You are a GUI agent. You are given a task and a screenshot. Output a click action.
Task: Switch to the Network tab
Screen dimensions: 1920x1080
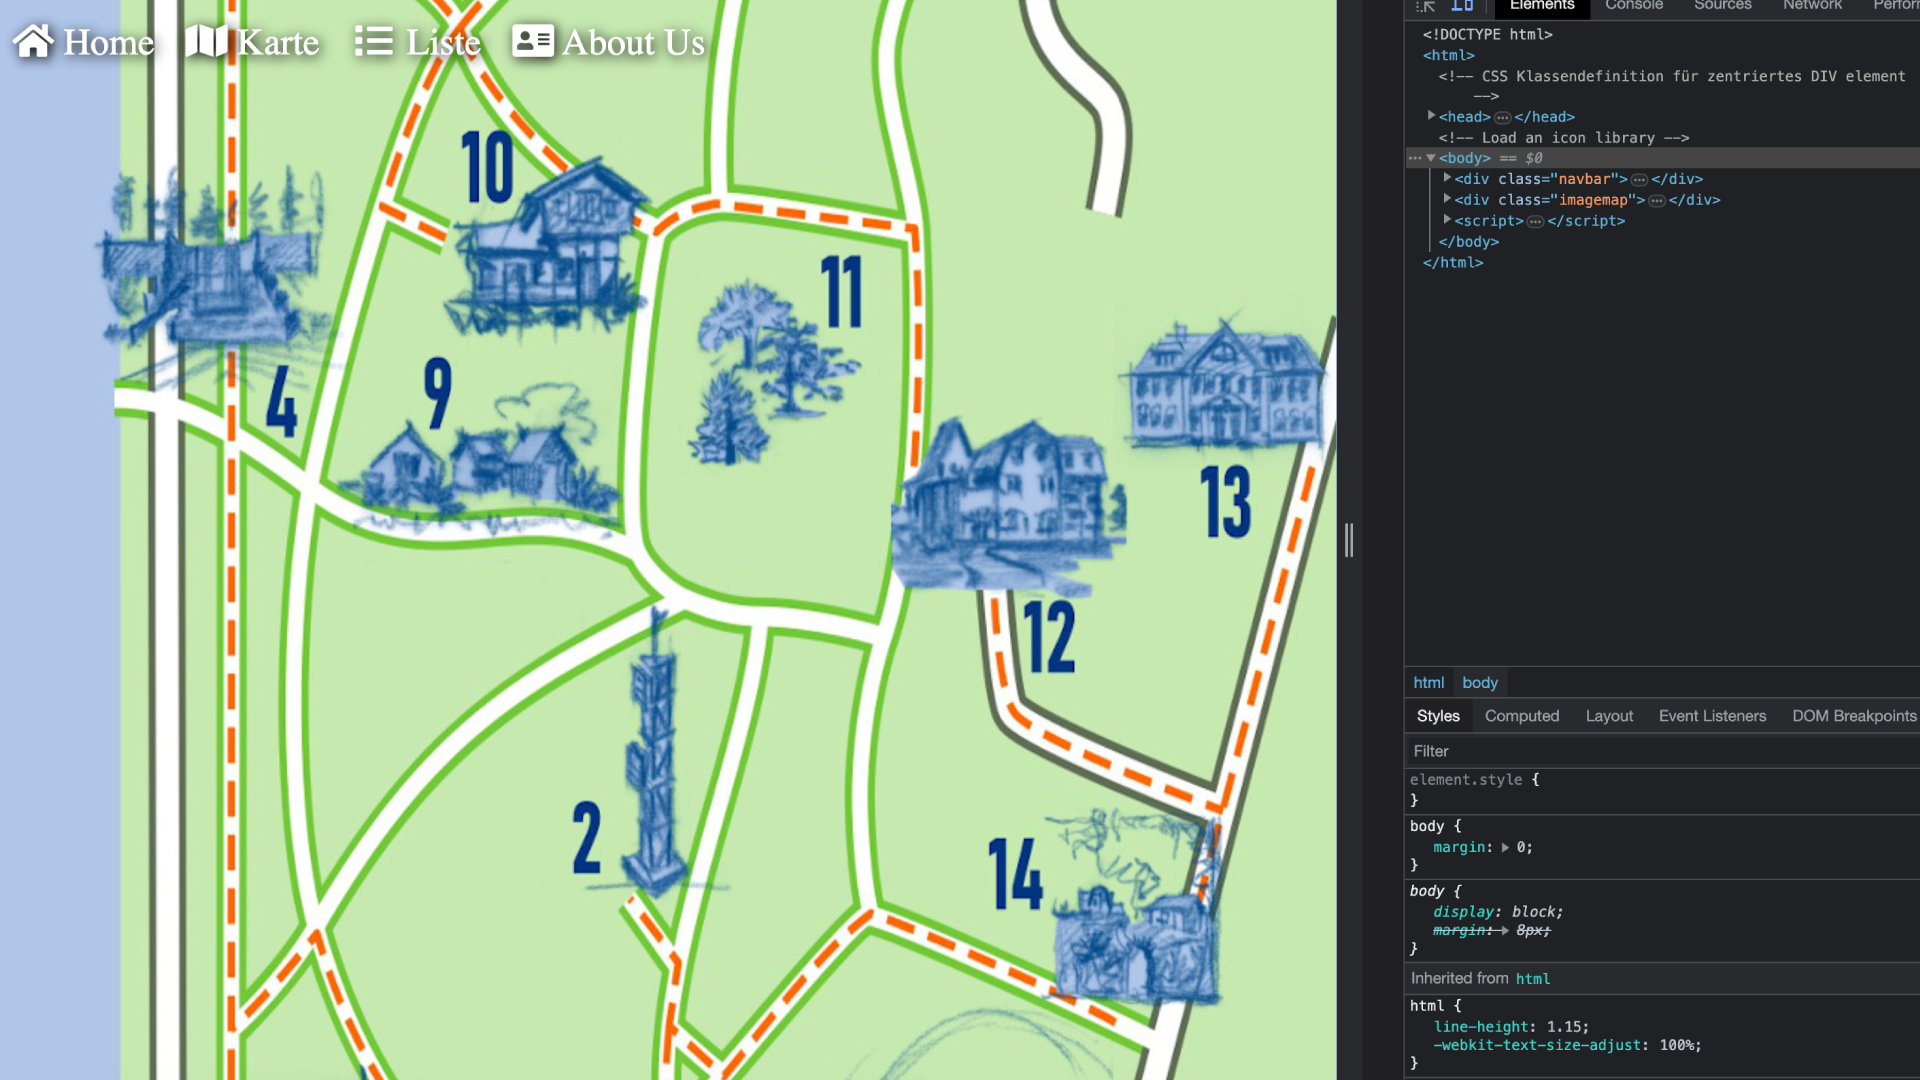pos(1812,6)
